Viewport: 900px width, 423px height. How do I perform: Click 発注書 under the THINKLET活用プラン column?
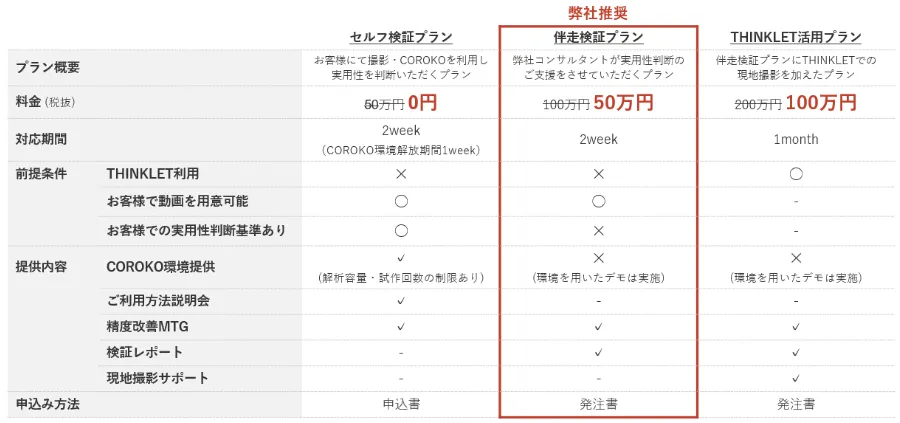796,404
